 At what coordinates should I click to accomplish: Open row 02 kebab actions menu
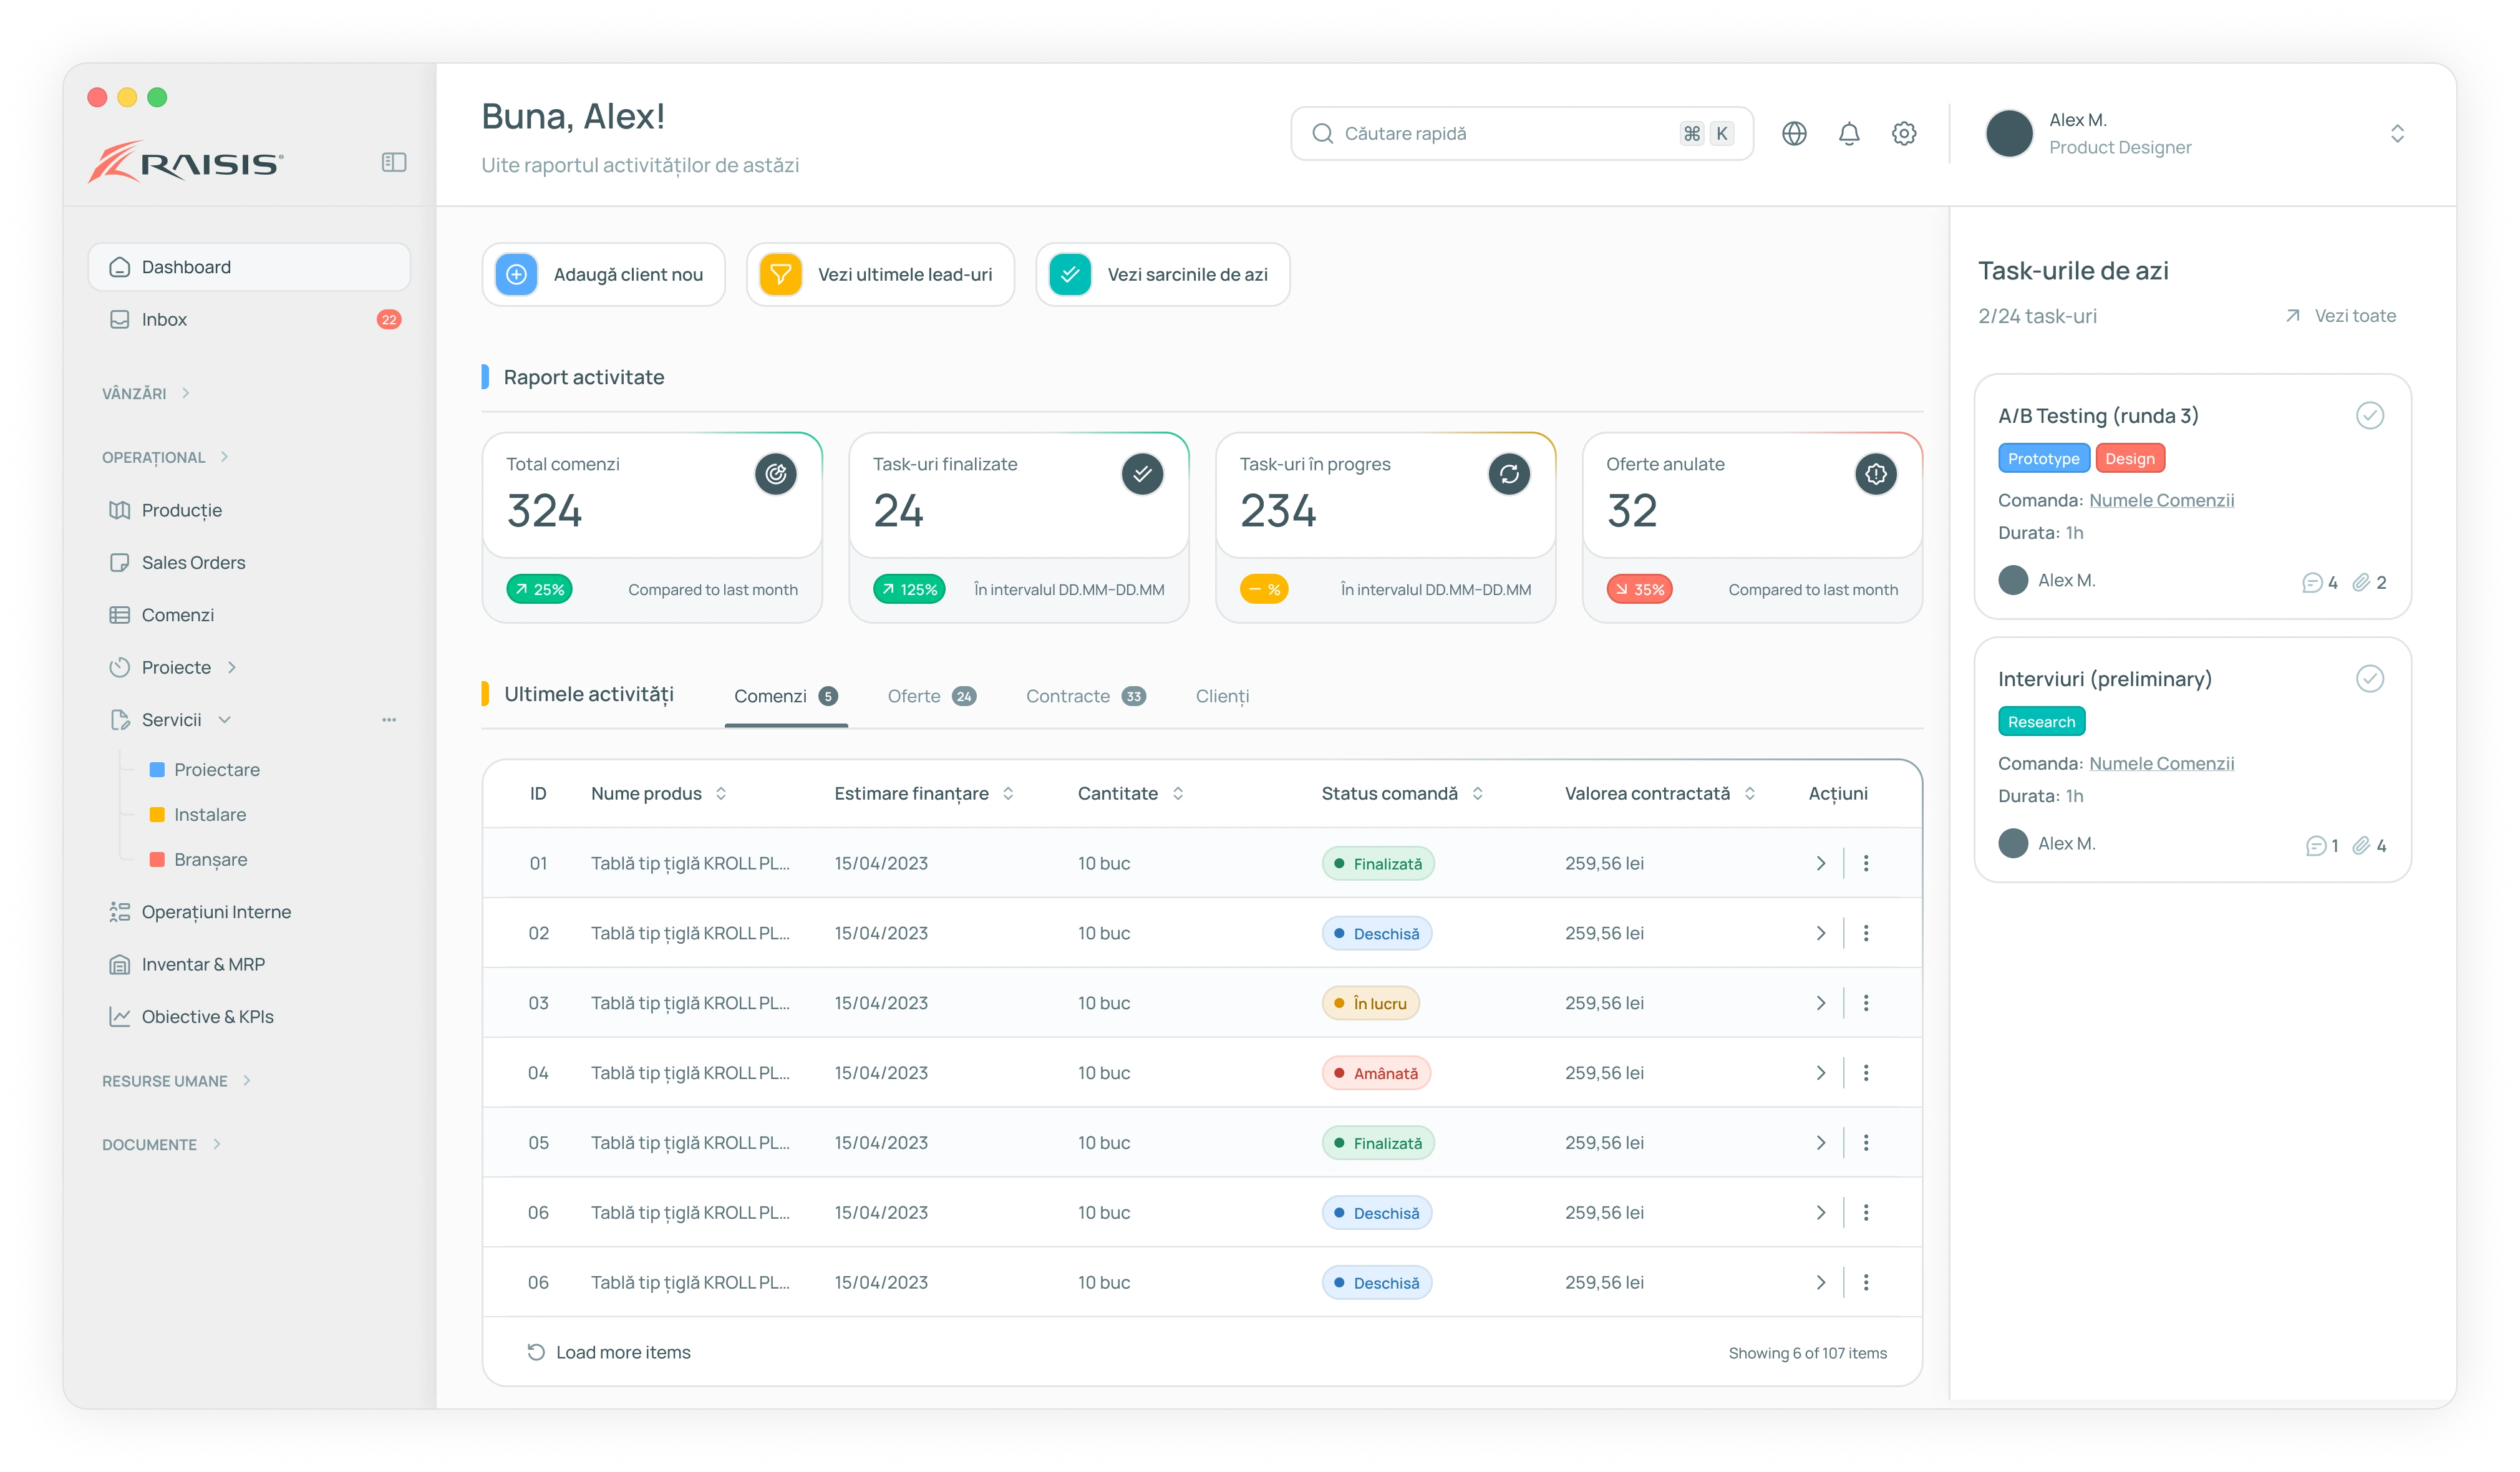[x=1866, y=933]
